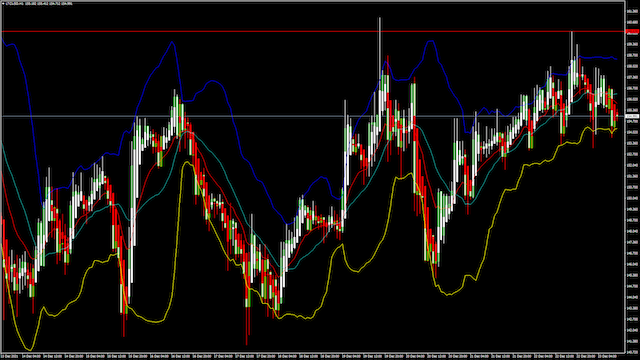Click the yellow band's lowest dip at far left
Screen dimensions: 640x360
click(x=29, y=350)
